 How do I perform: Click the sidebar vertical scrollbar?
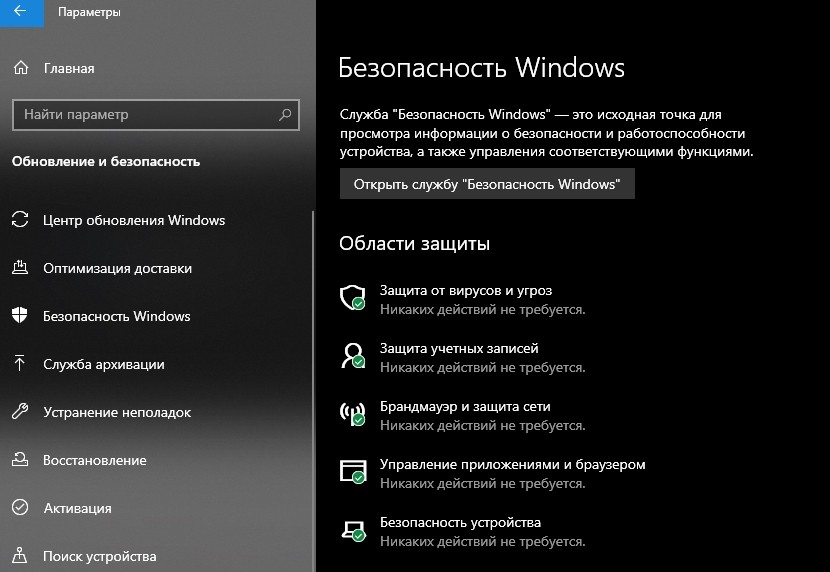pos(313,392)
